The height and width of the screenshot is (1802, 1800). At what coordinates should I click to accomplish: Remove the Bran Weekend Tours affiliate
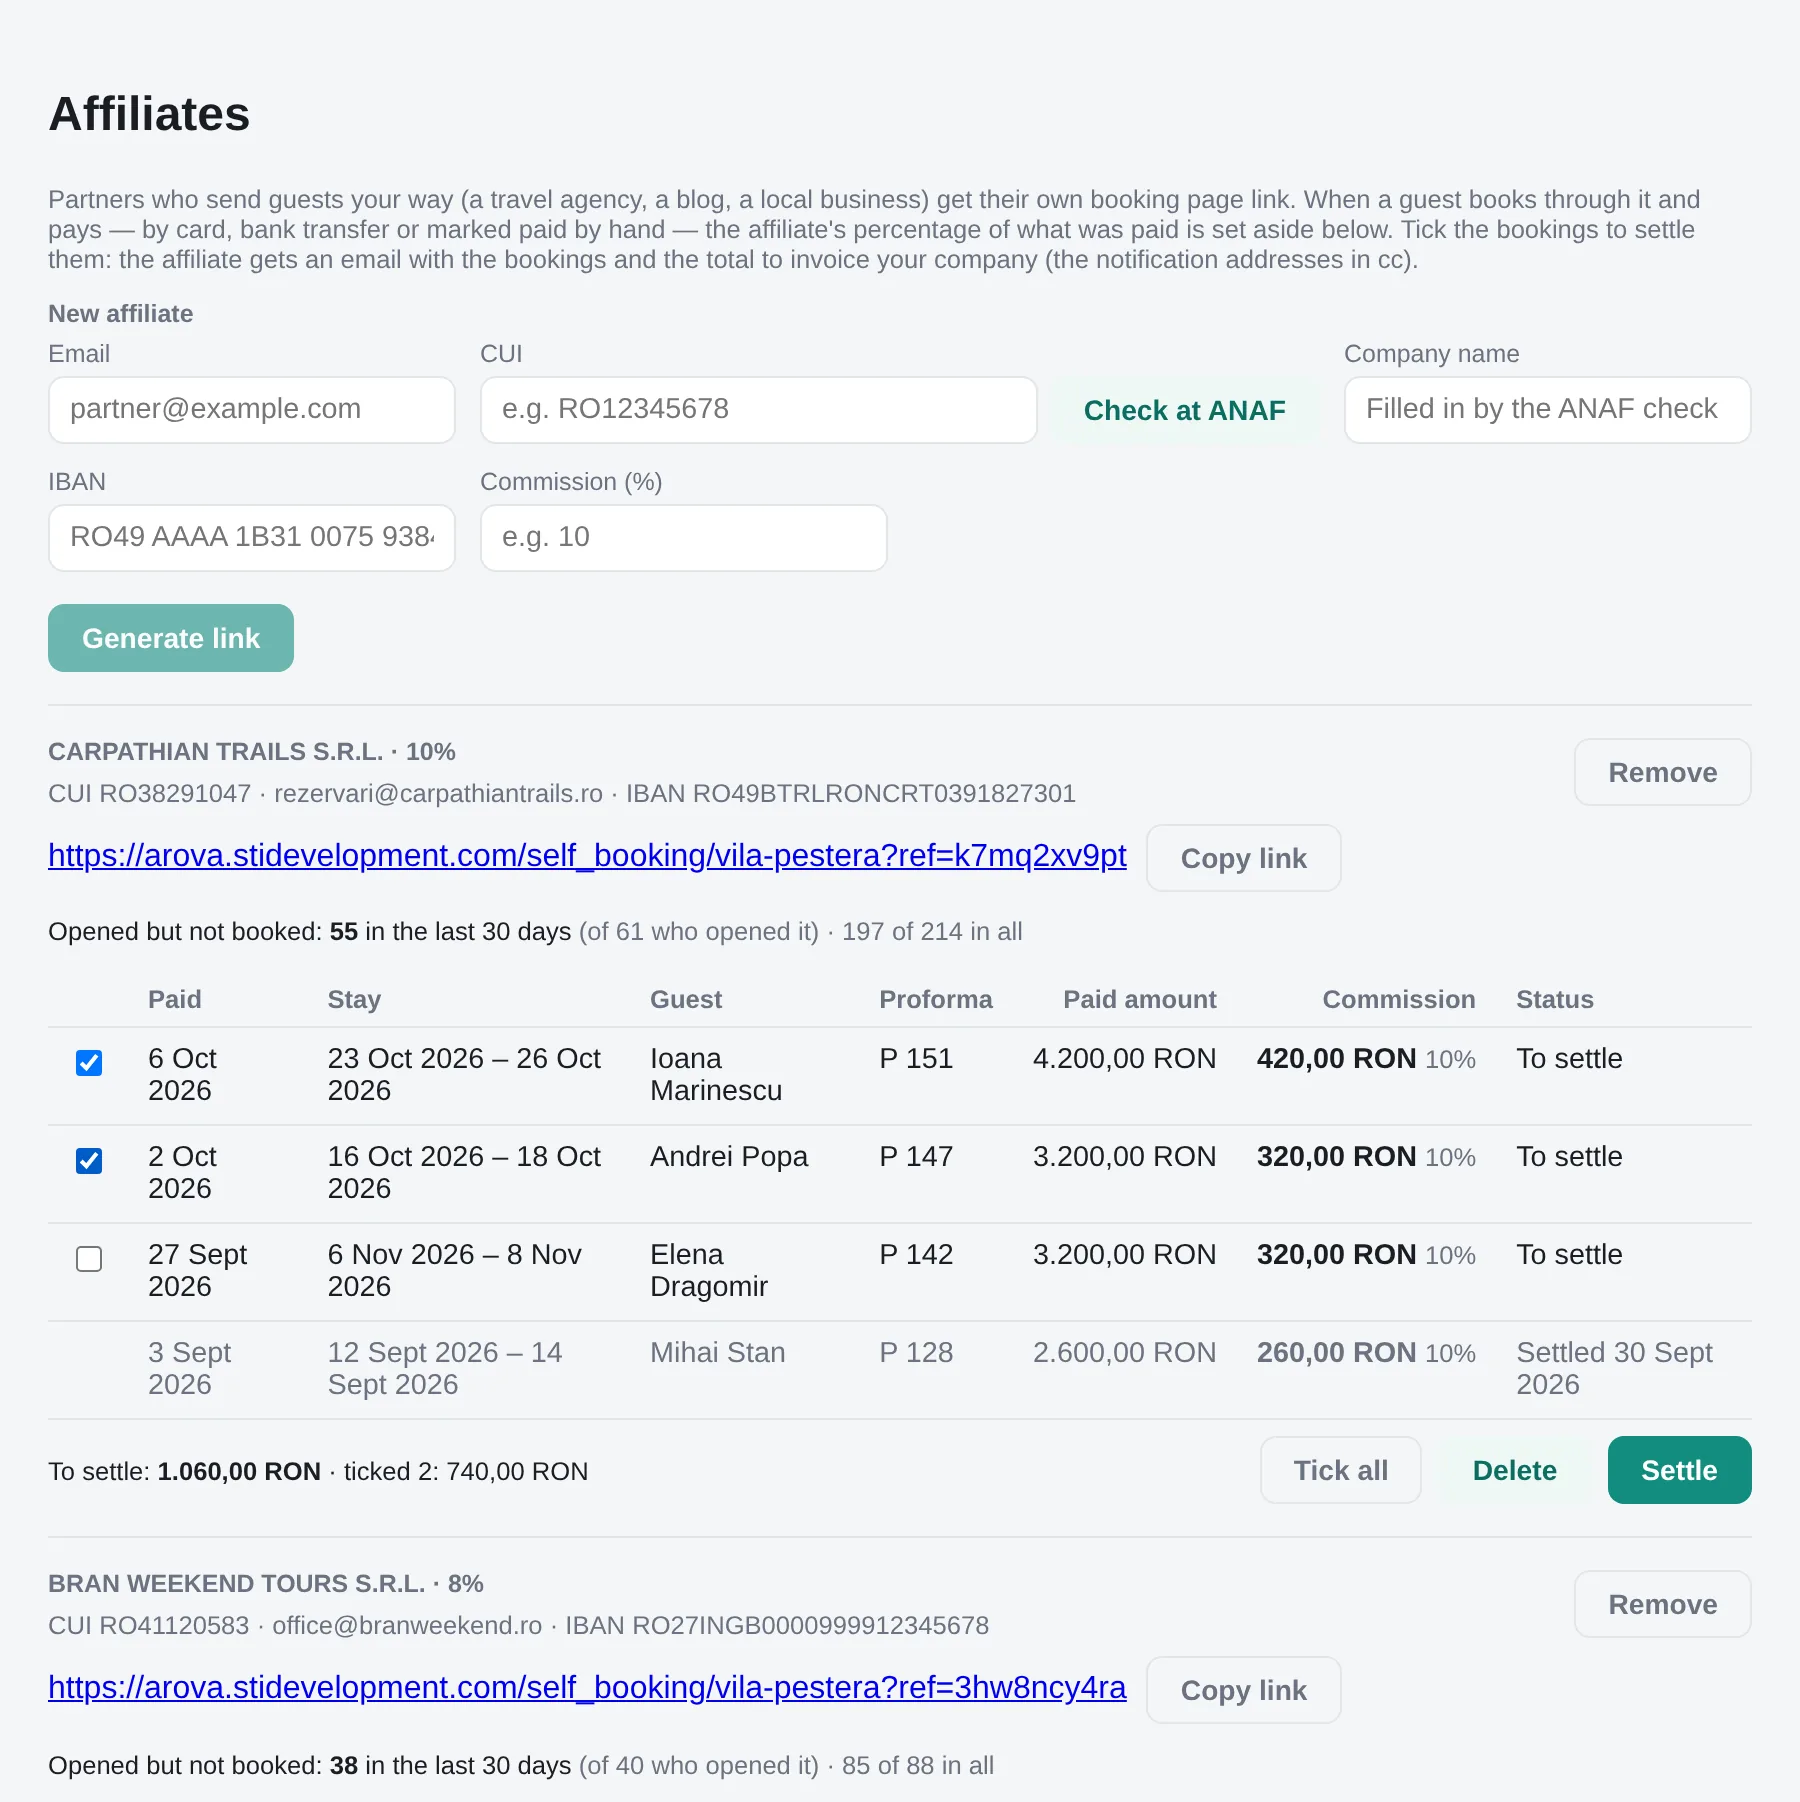click(x=1662, y=1604)
